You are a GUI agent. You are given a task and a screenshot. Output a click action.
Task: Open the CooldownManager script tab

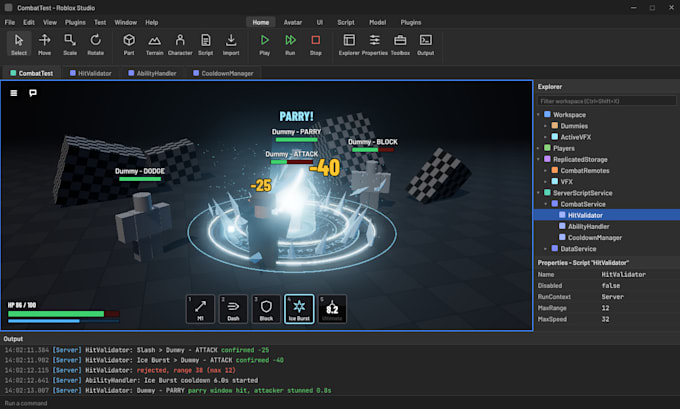223,73
